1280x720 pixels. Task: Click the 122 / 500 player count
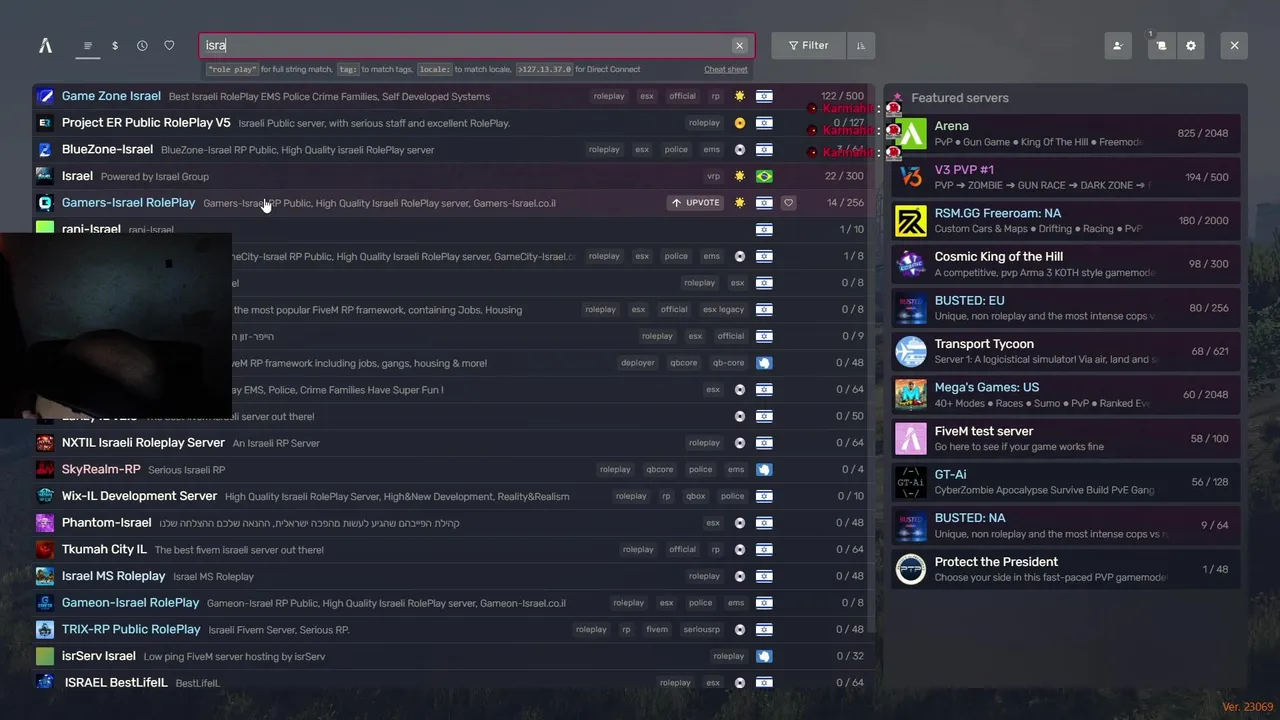(x=842, y=96)
